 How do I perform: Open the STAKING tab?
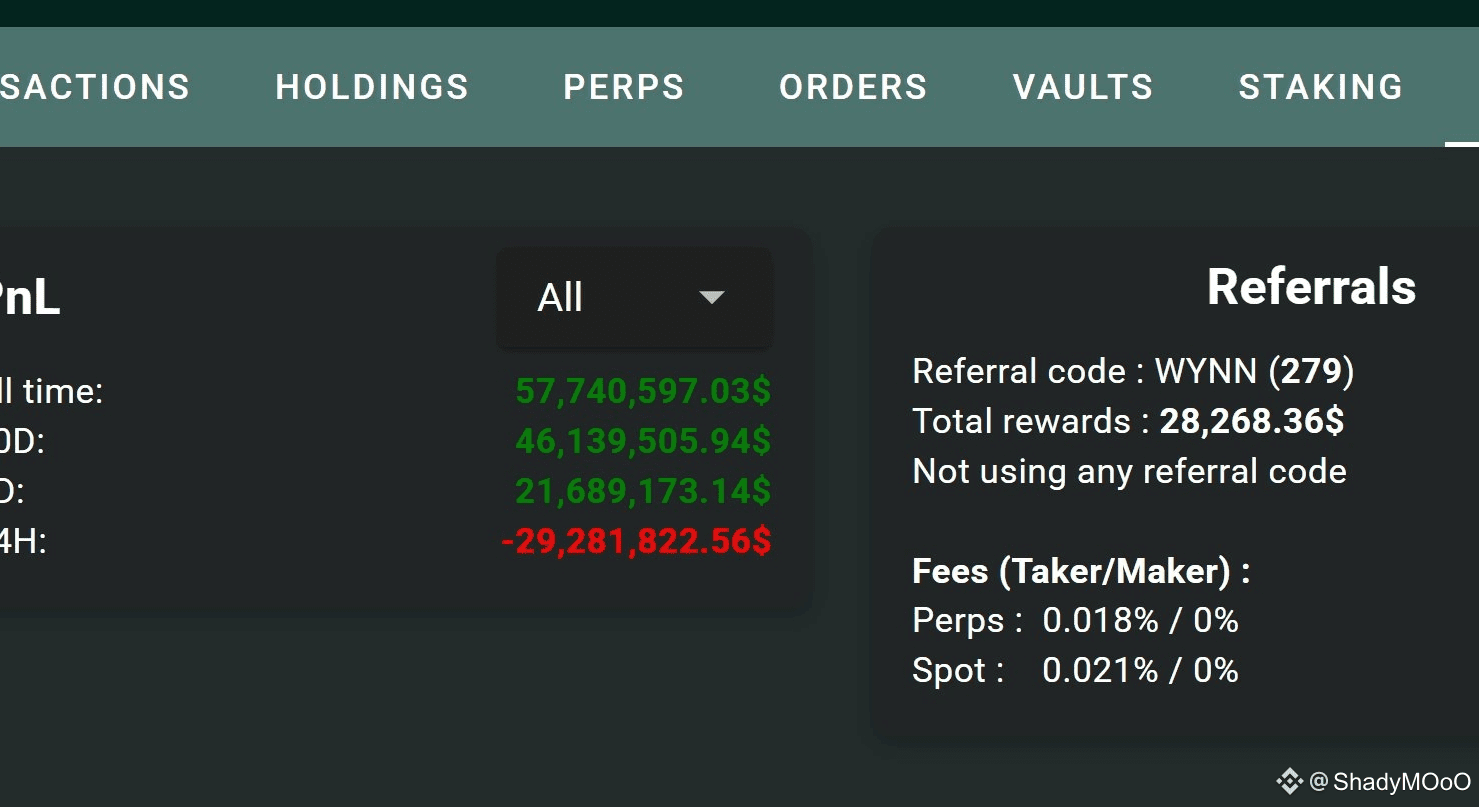coord(1320,87)
